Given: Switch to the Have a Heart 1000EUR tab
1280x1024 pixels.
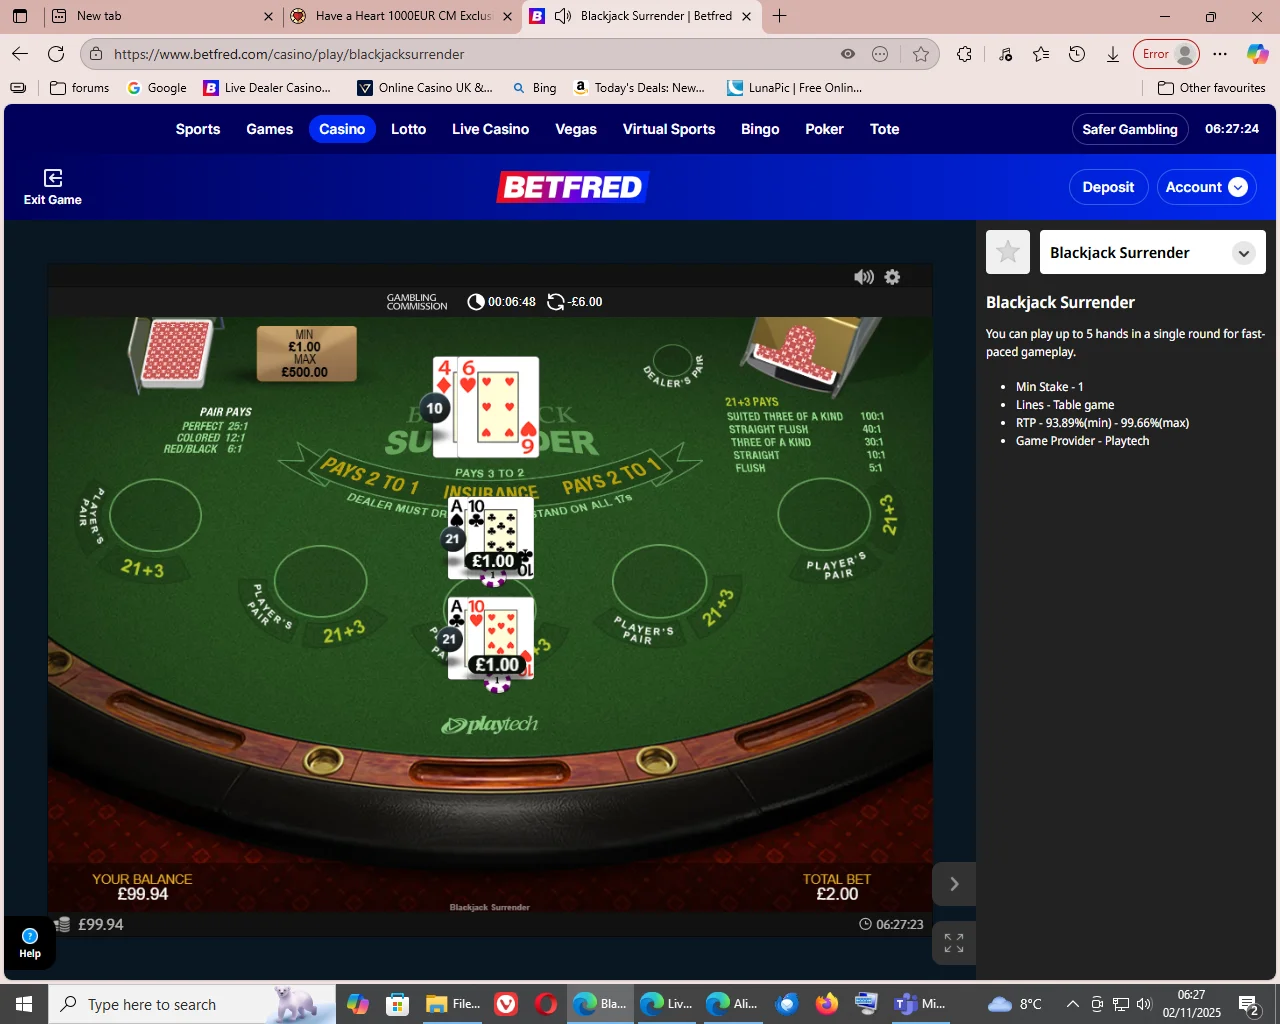Looking at the screenshot, I should tap(400, 16).
